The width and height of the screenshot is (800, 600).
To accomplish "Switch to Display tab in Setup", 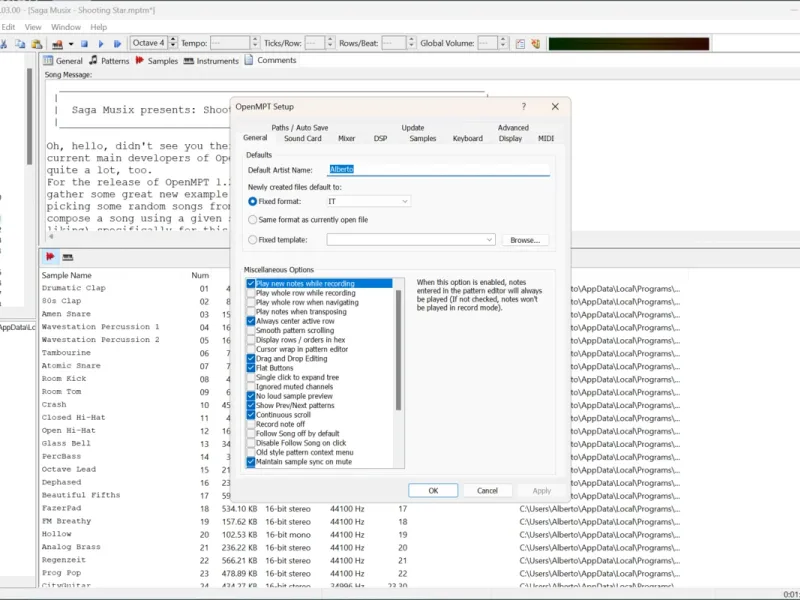I will pyautogui.click(x=510, y=138).
